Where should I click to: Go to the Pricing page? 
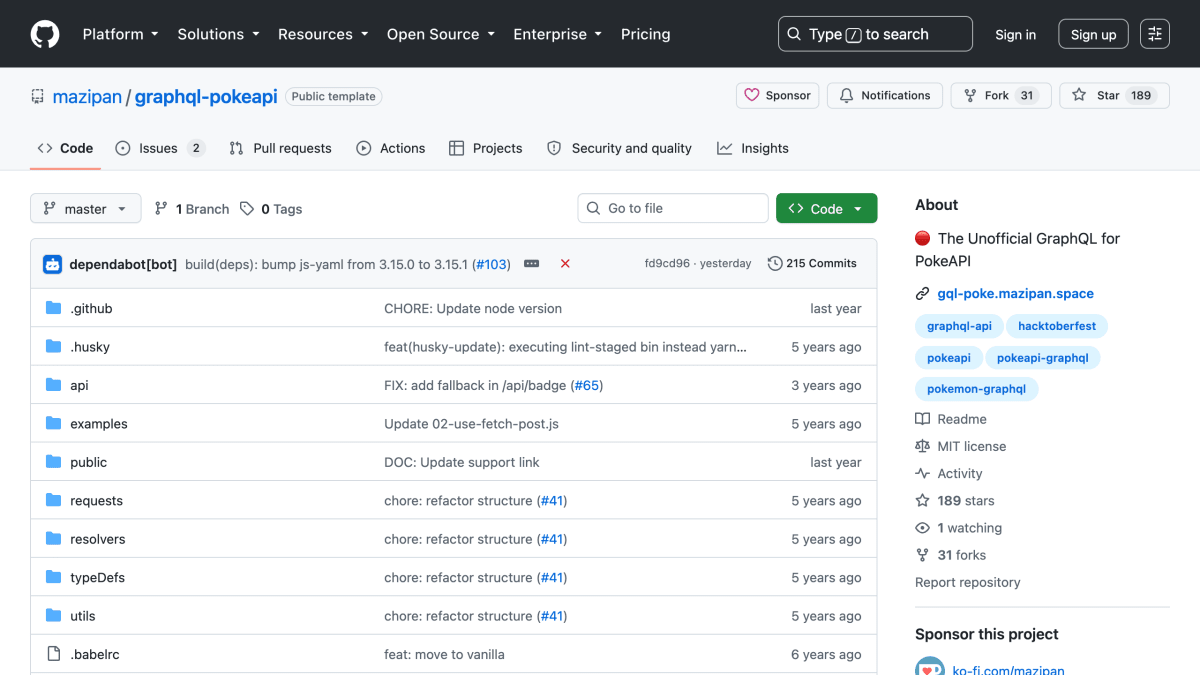[645, 34]
